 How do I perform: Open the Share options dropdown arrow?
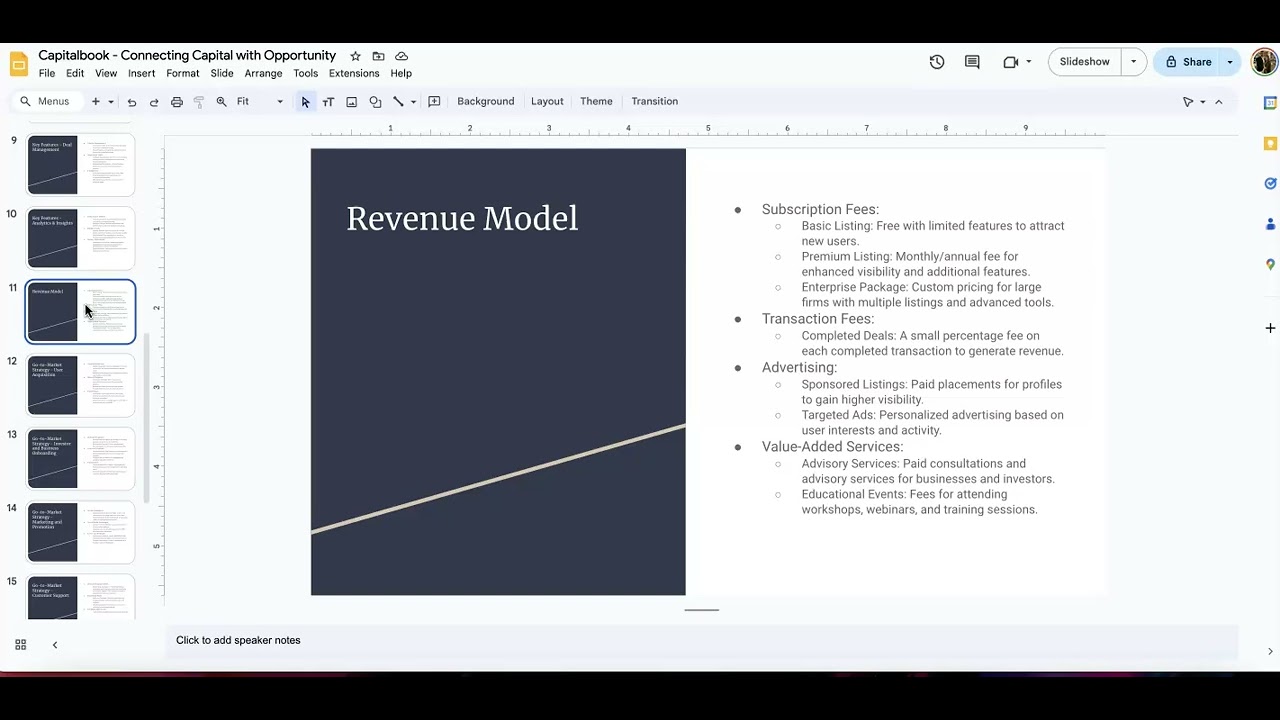1230,62
